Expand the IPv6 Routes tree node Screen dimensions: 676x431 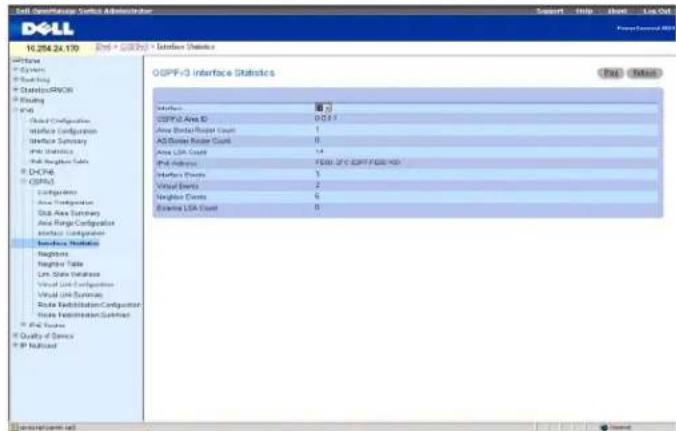(24, 325)
